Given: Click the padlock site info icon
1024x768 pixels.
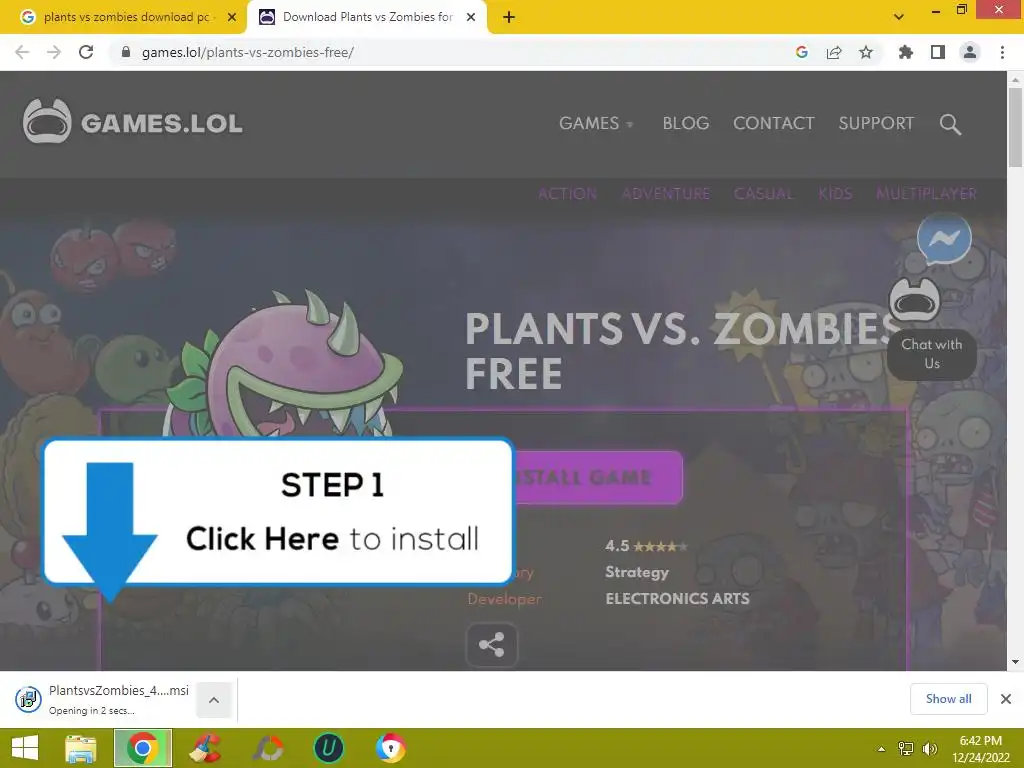Looking at the screenshot, I should 126,52.
